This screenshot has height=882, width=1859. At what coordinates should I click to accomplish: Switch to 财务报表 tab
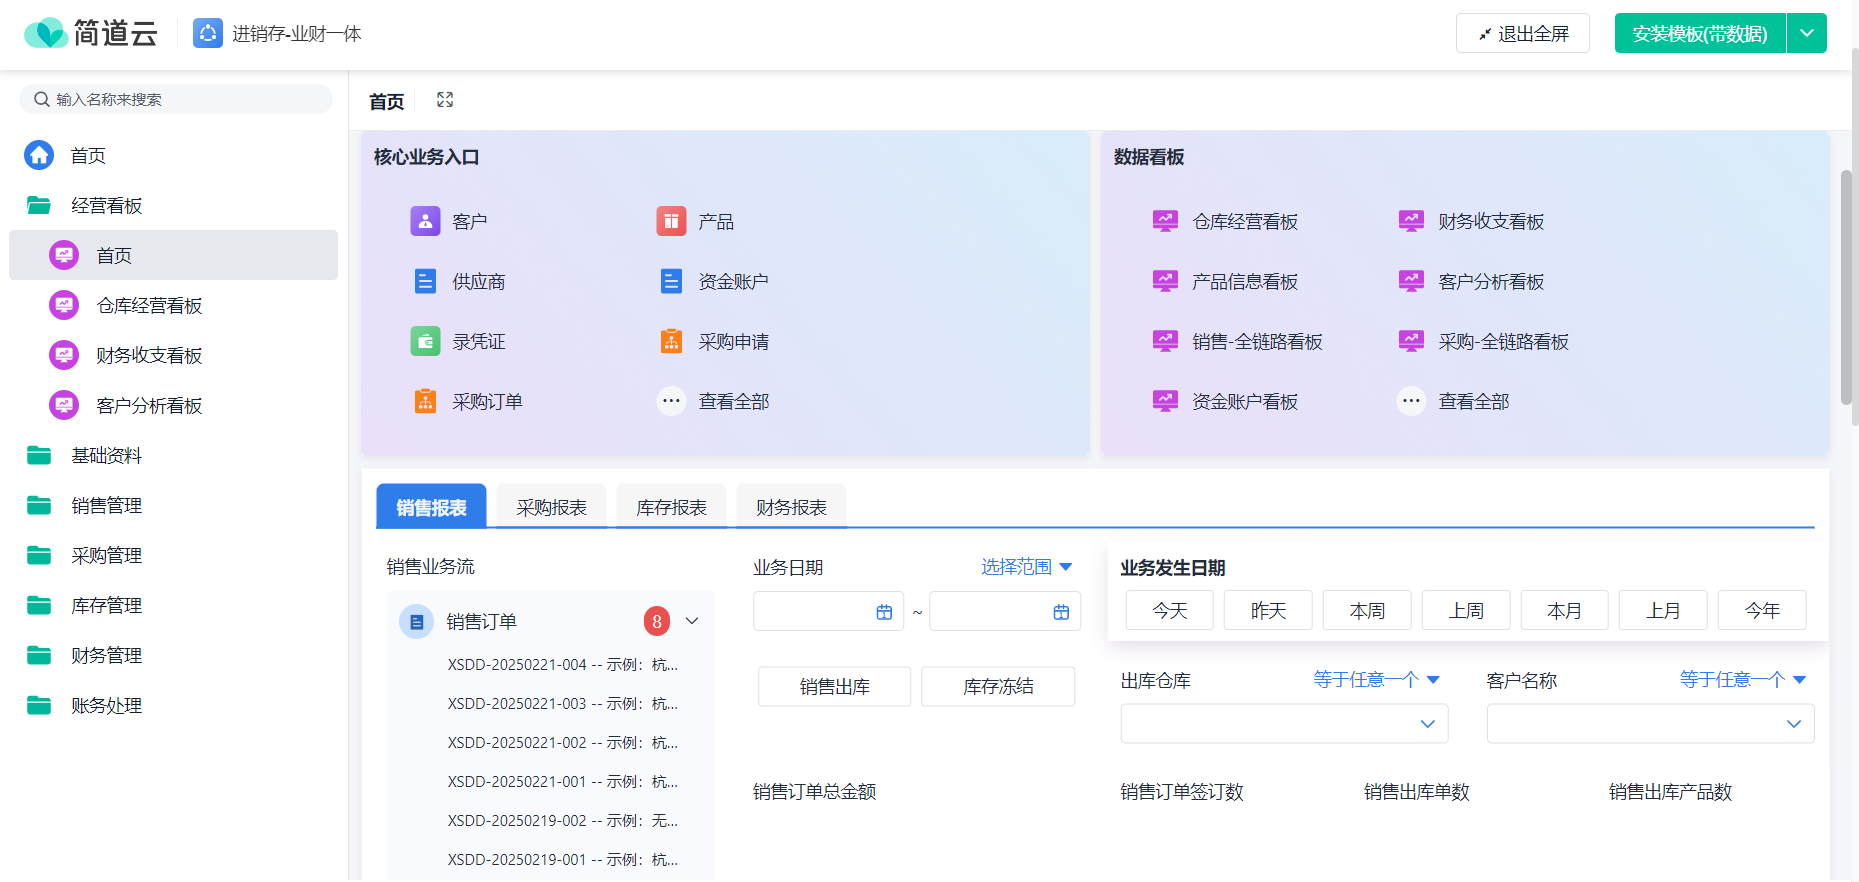pyautogui.click(x=791, y=507)
